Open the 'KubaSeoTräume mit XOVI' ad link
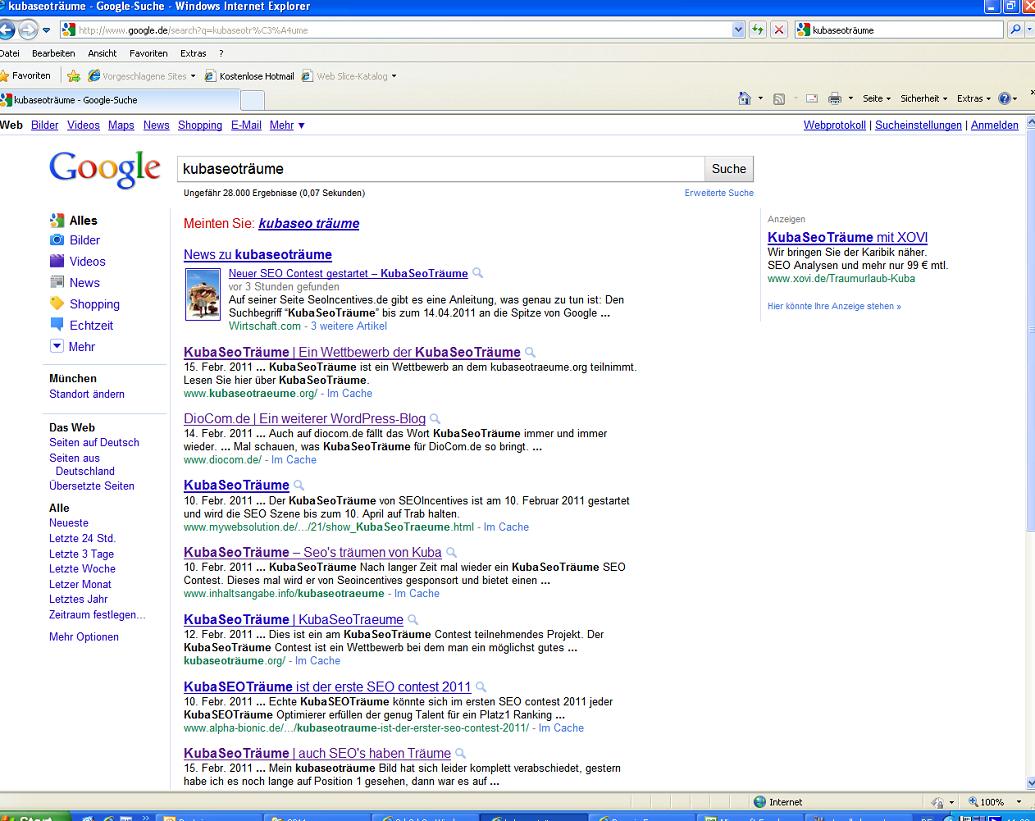Screen dimensions: 1035x821 [848, 238]
